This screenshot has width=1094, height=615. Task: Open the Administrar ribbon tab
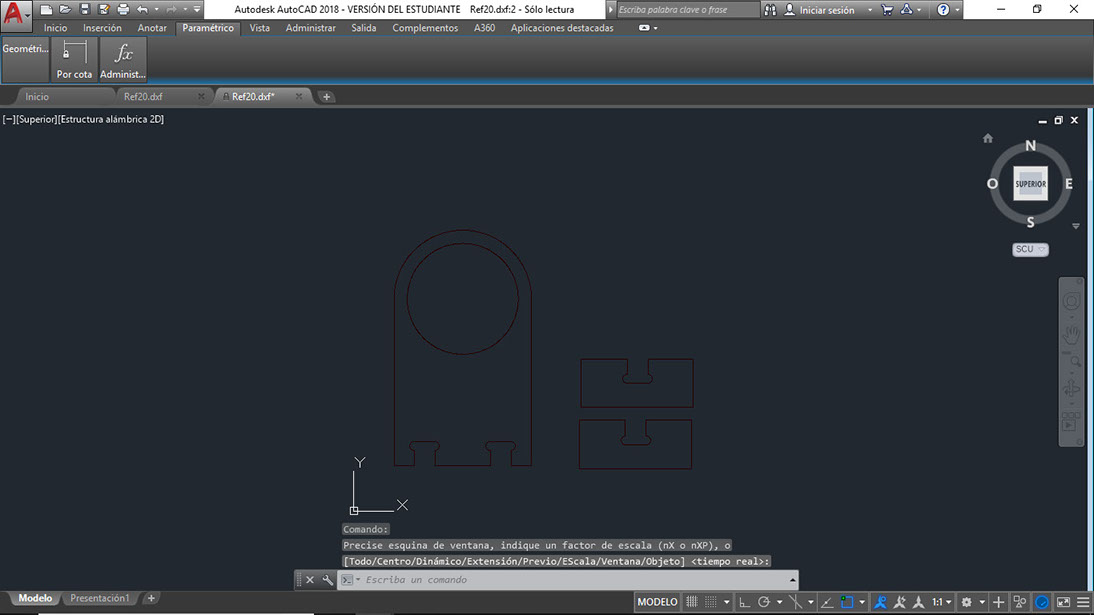click(x=310, y=28)
